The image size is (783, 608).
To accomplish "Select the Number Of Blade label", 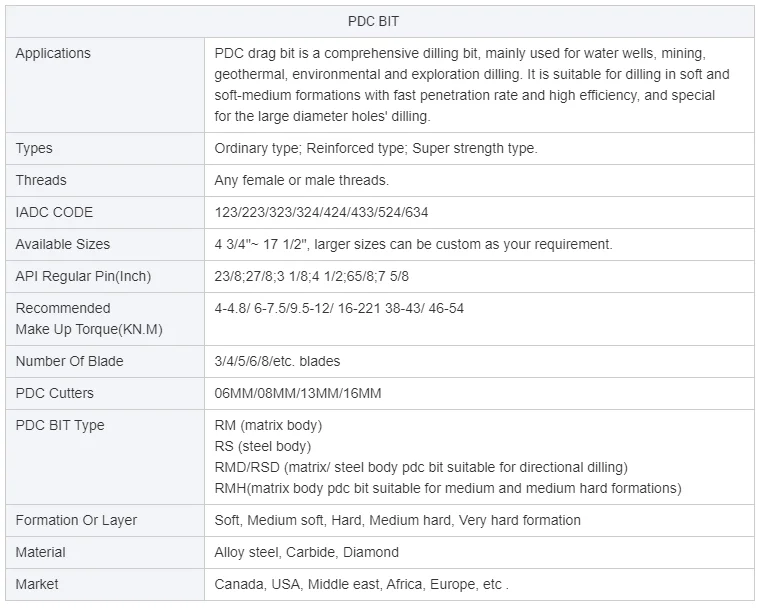I will pyautogui.click(x=69, y=362).
